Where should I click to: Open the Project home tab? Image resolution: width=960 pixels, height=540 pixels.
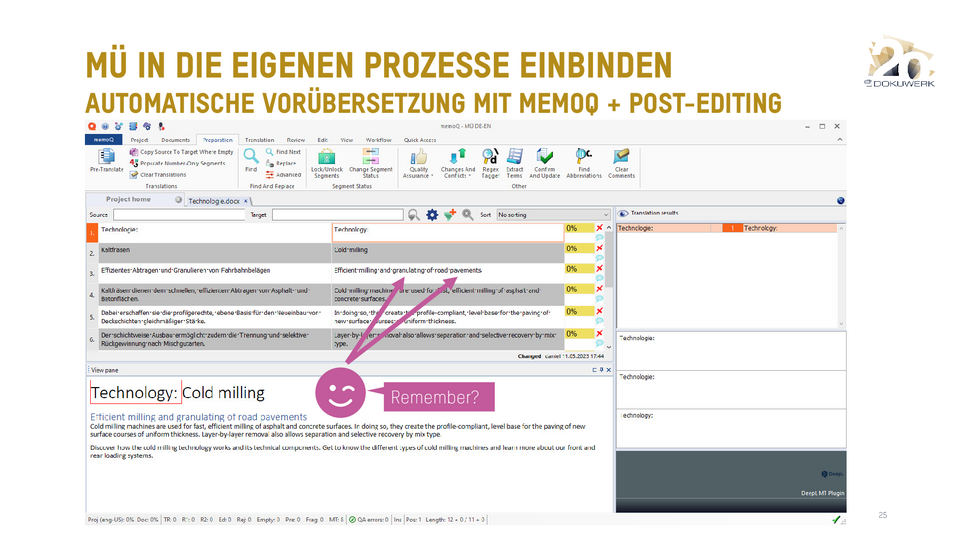pos(128,200)
